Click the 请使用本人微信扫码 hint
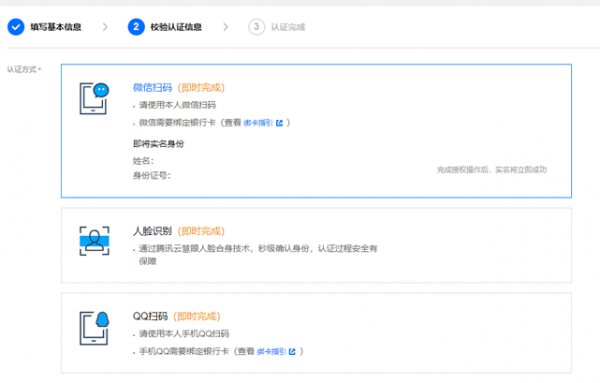600x383 pixels. coord(177,105)
